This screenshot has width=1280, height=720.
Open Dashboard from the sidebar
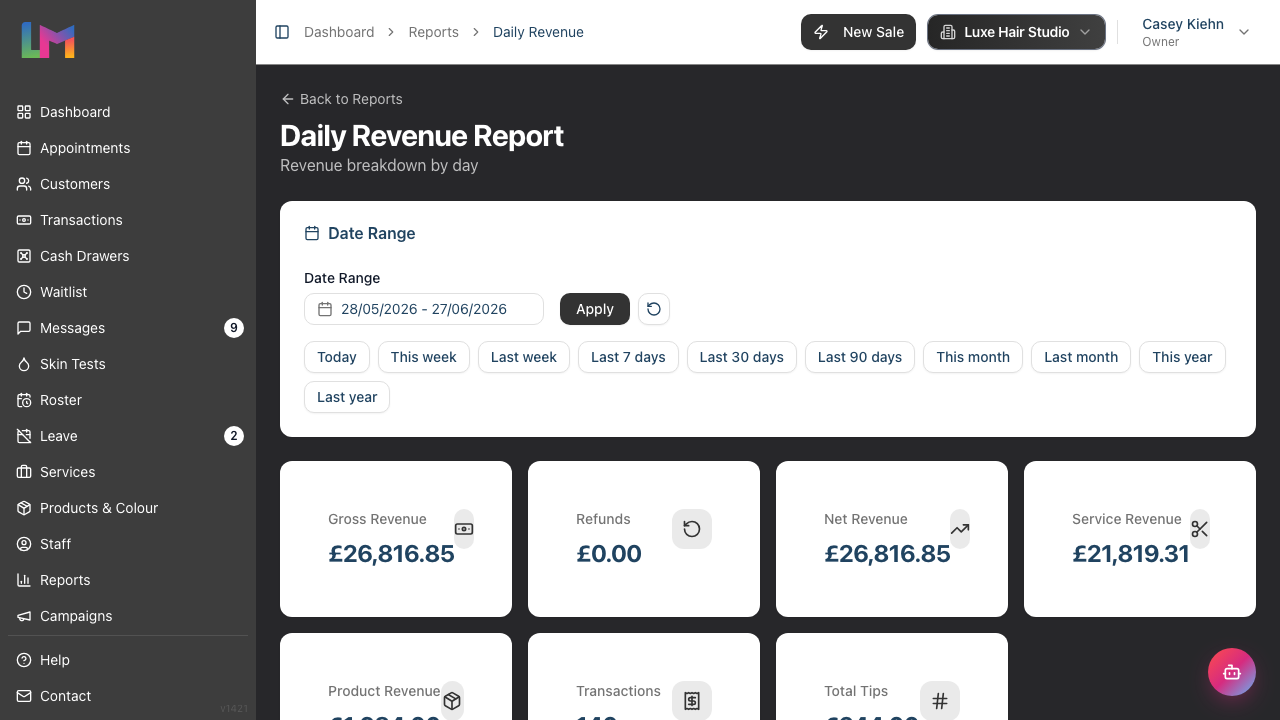pyautogui.click(x=128, y=112)
